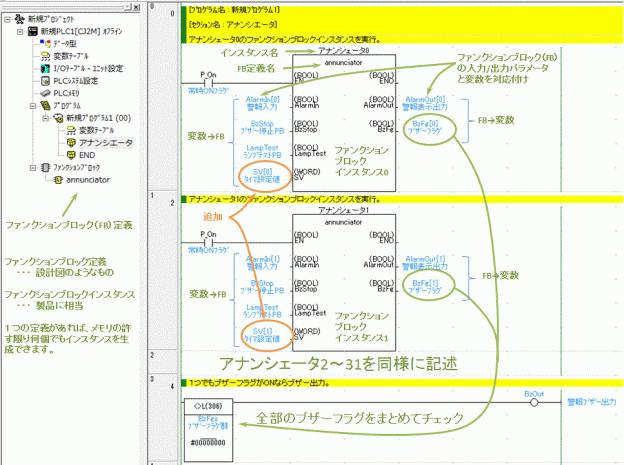624x465 pixels.
Task: Open the データ型 colored-blocks icon
Action: click(x=45, y=43)
